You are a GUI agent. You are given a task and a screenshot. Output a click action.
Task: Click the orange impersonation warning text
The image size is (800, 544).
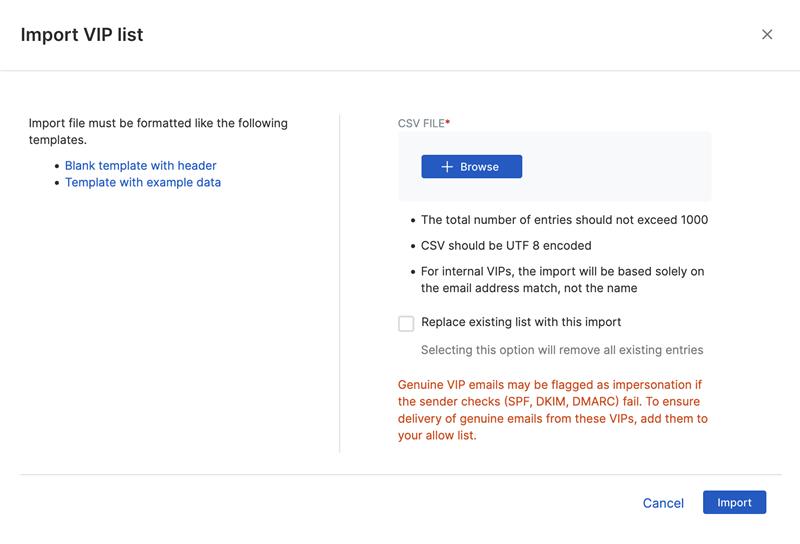[553, 410]
